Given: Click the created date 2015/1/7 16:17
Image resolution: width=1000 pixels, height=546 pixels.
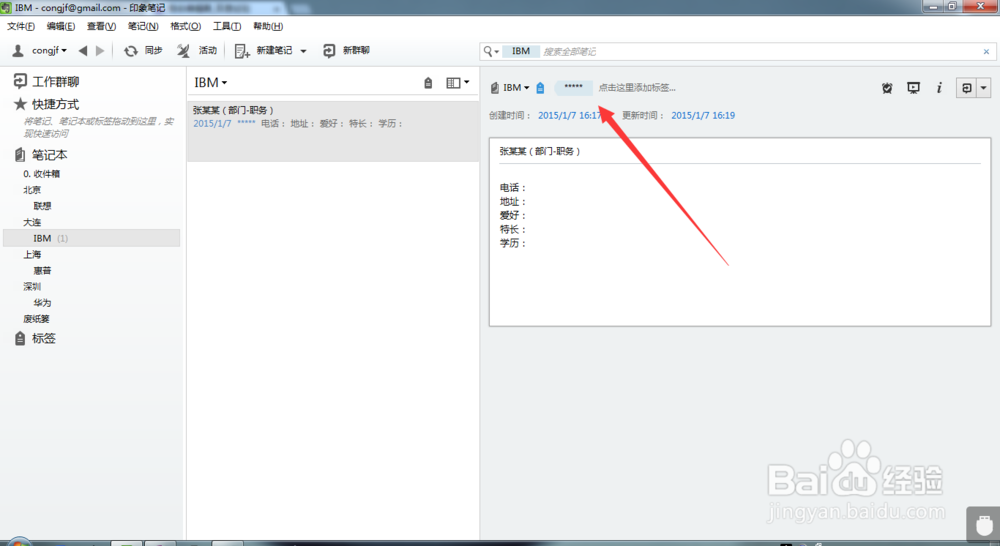Looking at the screenshot, I should tap(570, 115).
